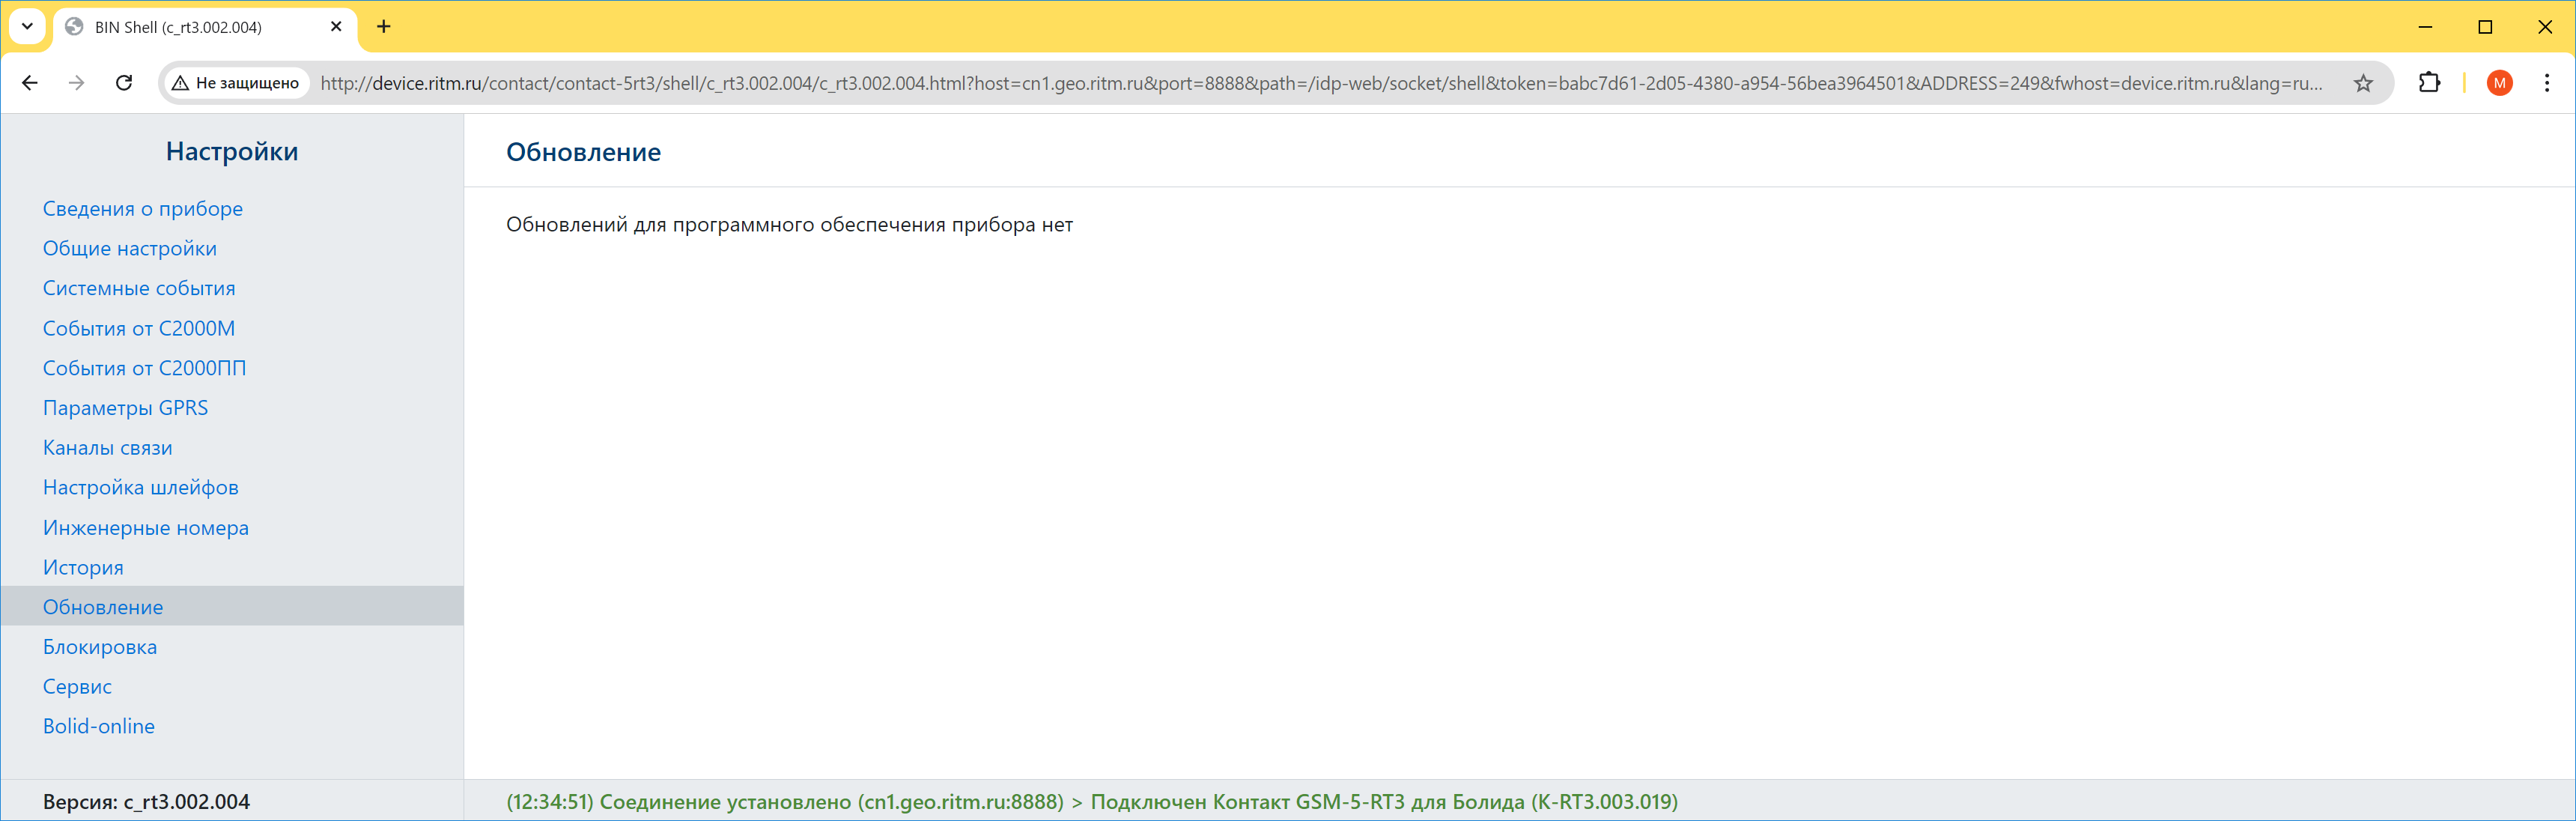Open 'Сведения о приборе' settings
The height and width of the screenshot is (821, 2576).
click(x=143, y=209)
